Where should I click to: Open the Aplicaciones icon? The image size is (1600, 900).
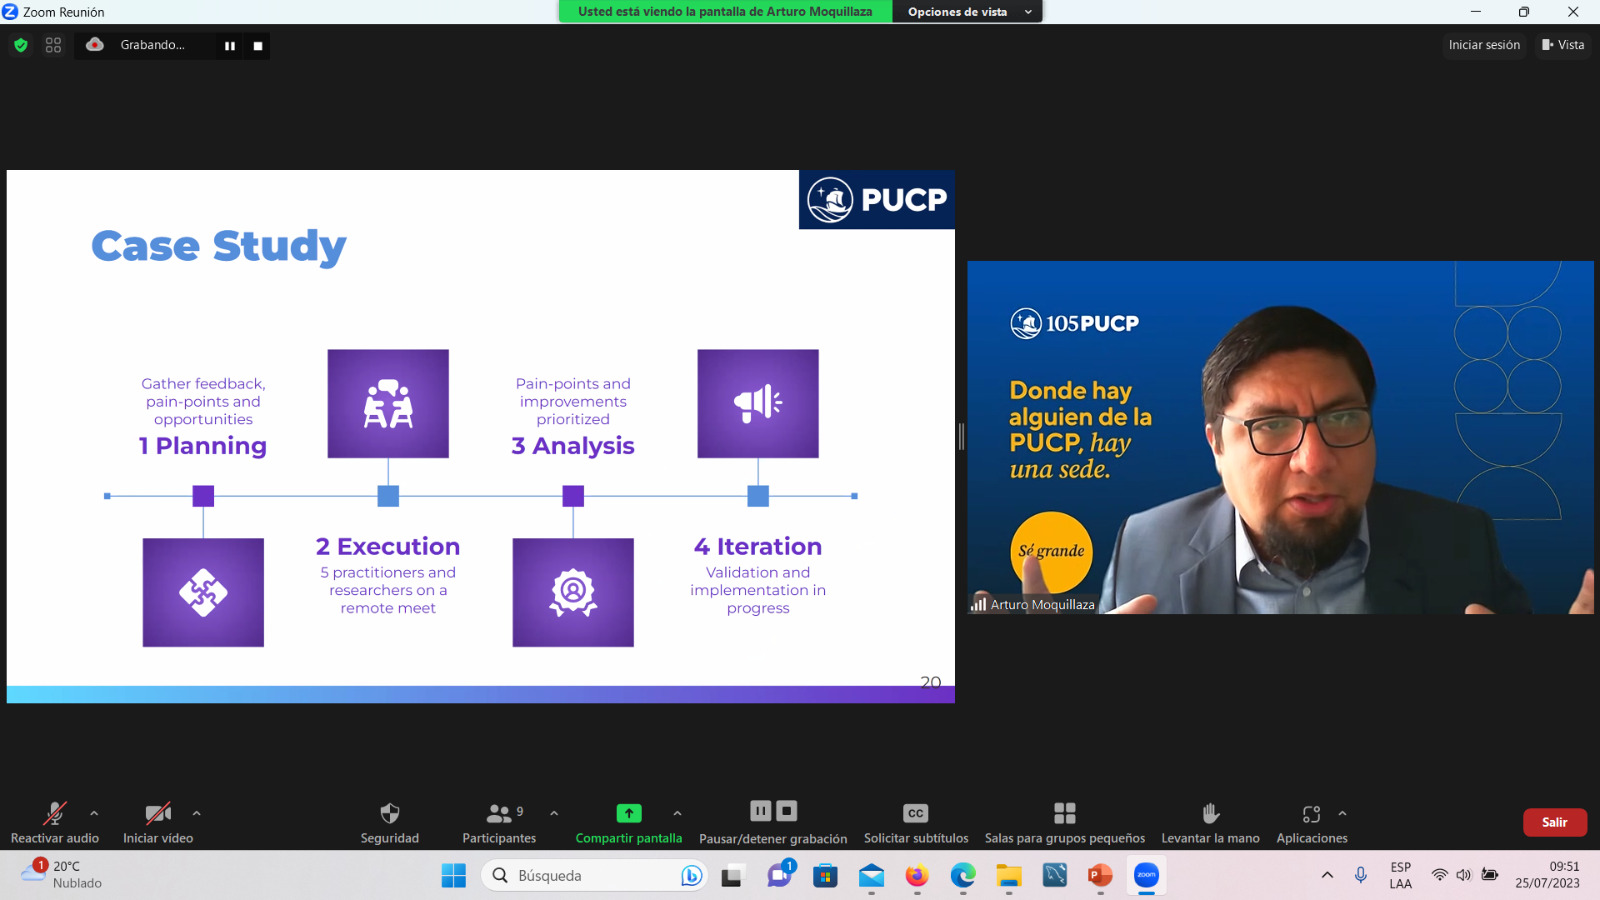[x=1311, y=814]
